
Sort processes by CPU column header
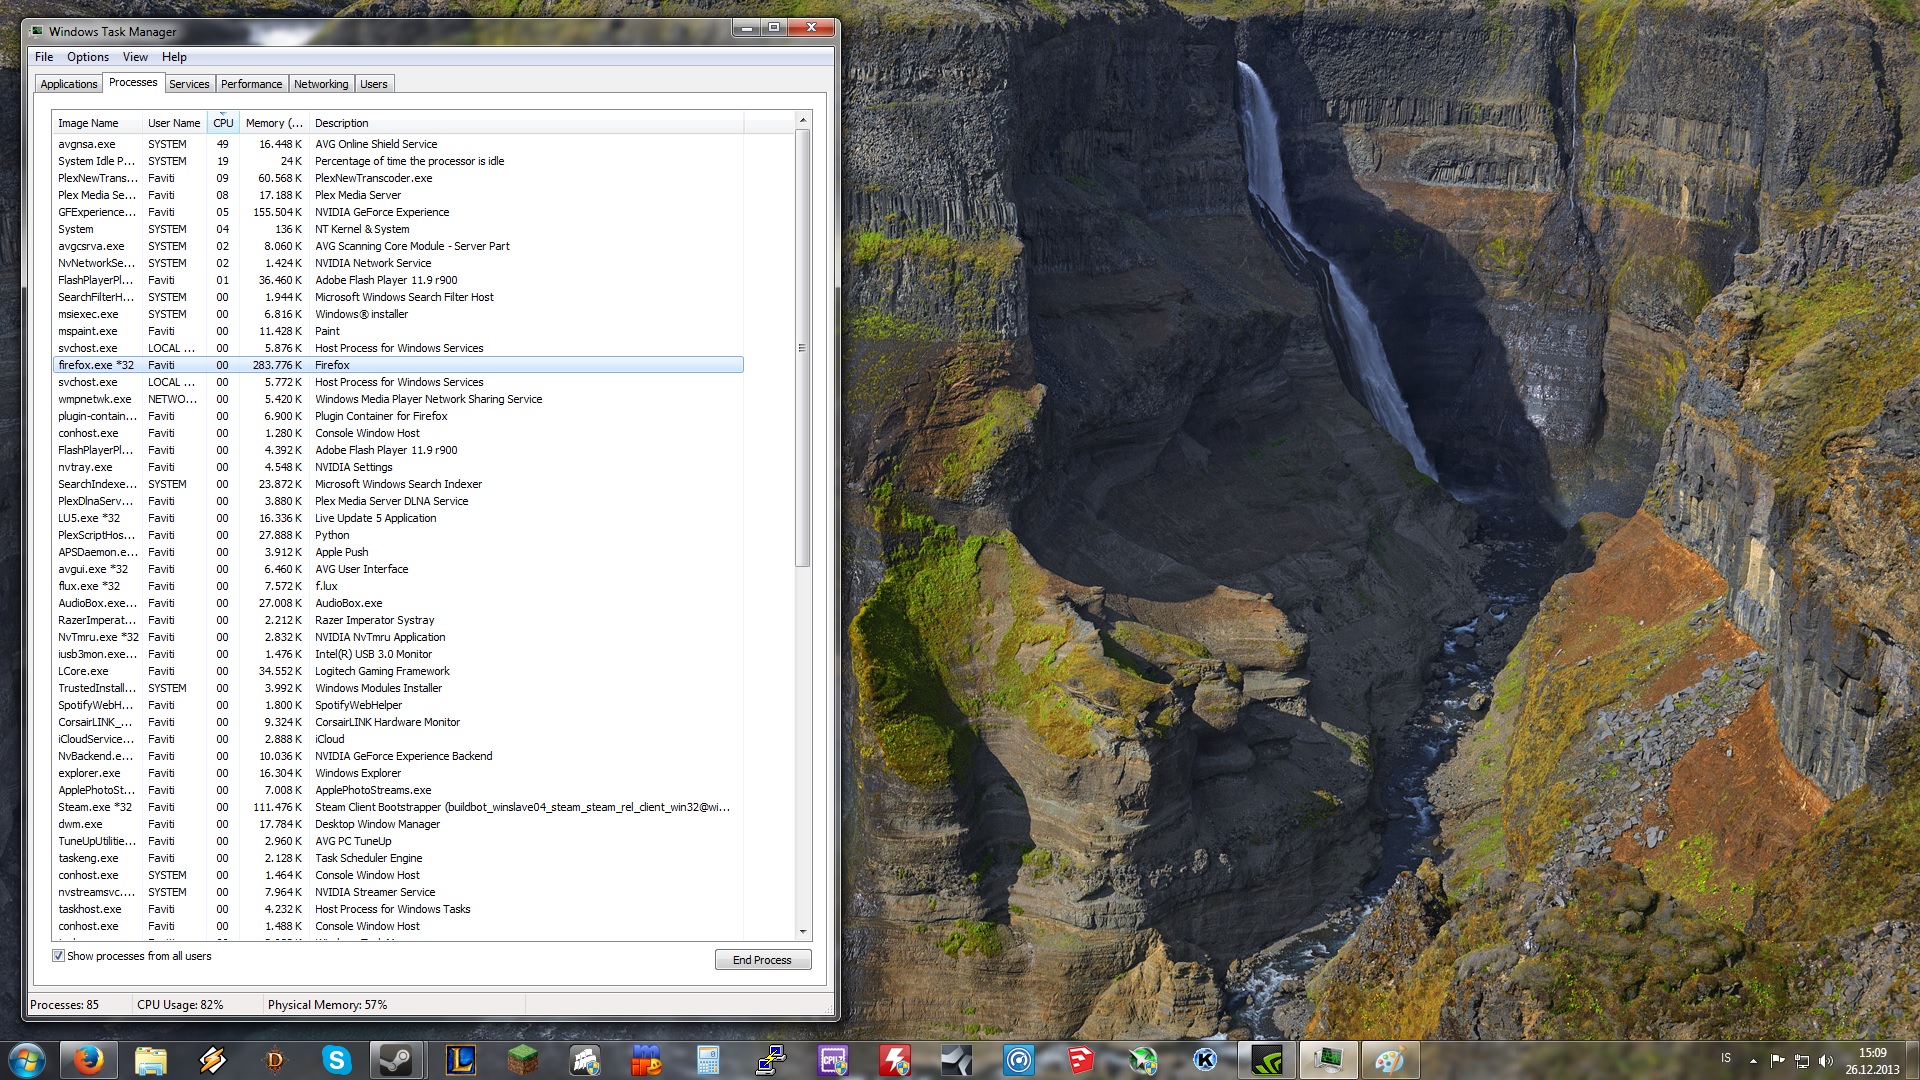(222, 123)
